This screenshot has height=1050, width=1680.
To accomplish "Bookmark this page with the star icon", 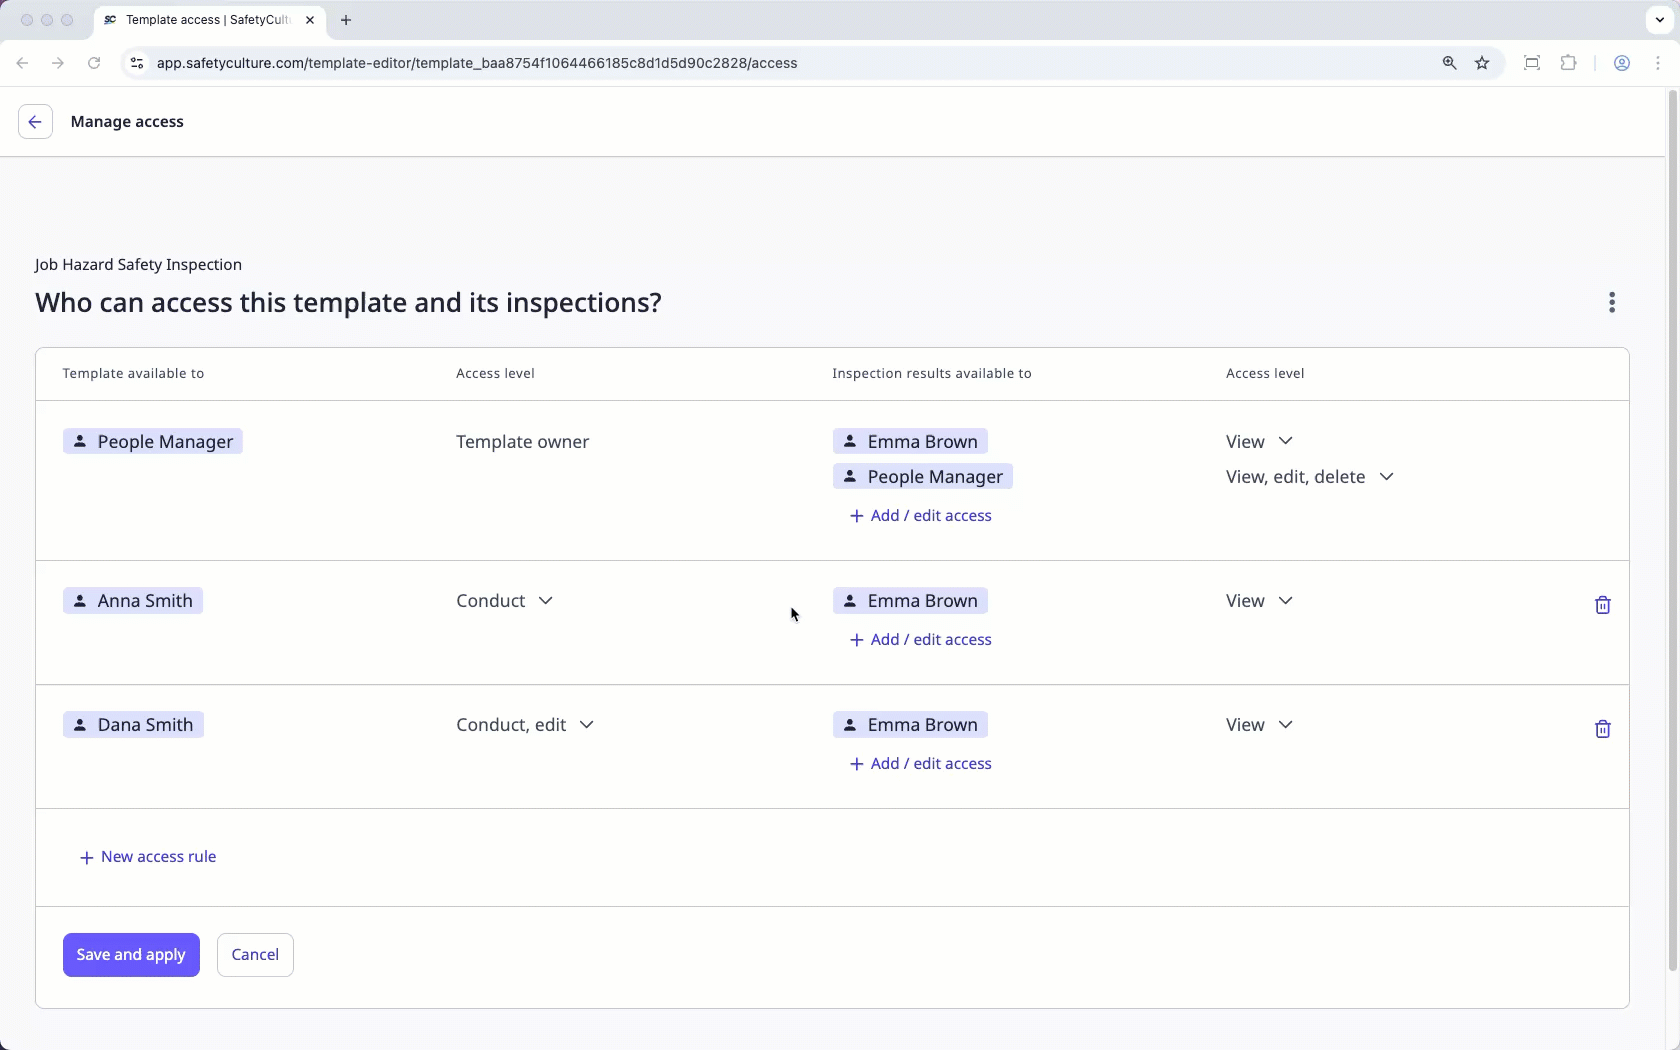I will click(x=1482, y=63).
